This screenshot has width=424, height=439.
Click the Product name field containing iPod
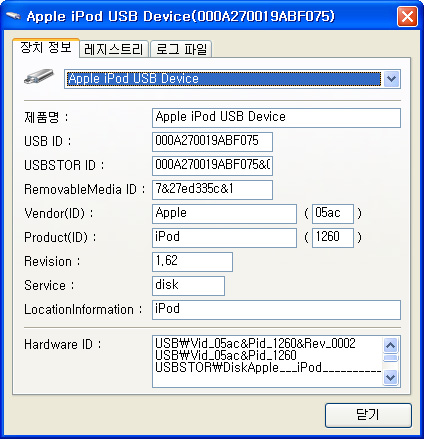(x=224, y=238)
